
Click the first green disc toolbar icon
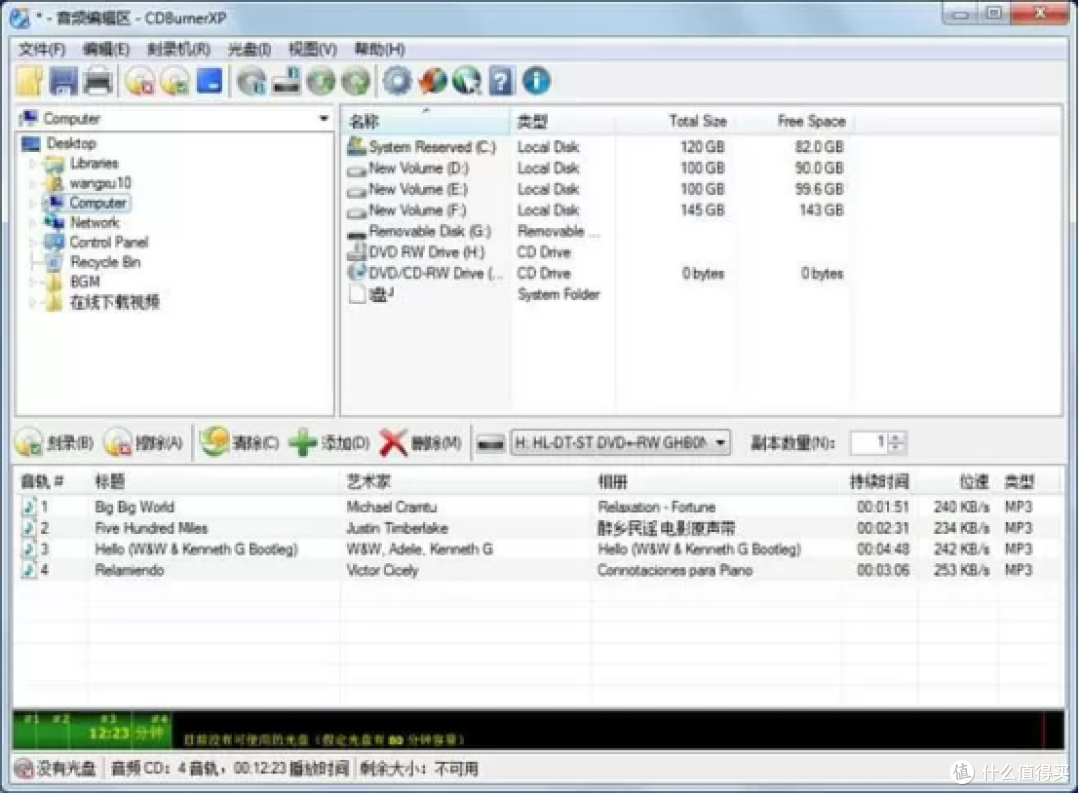321,81
